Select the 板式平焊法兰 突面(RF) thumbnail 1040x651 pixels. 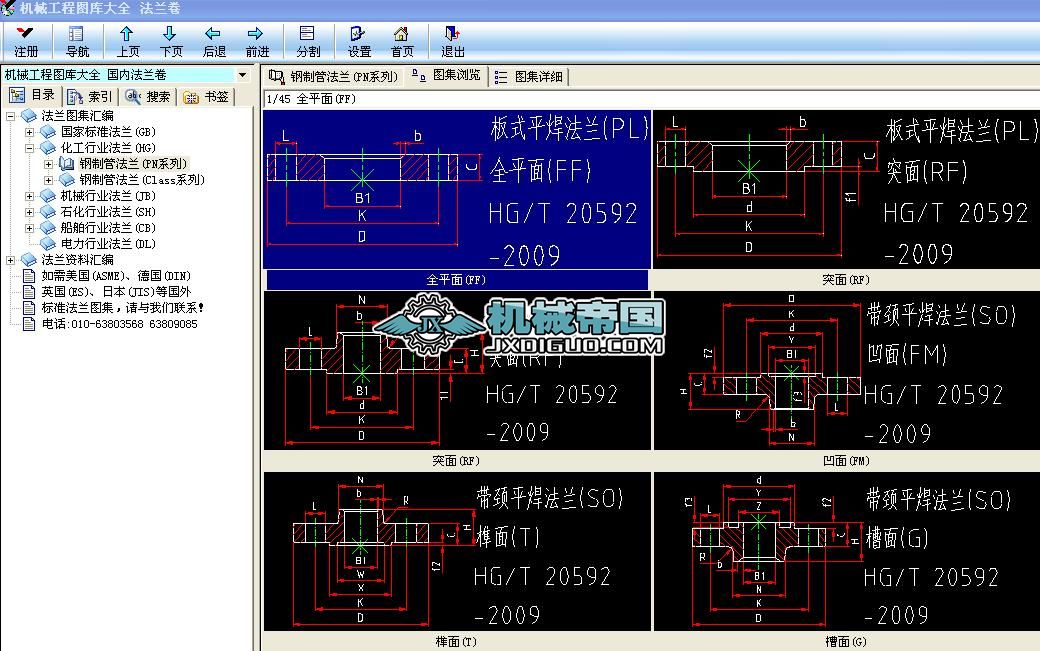(x=847, y=190)
